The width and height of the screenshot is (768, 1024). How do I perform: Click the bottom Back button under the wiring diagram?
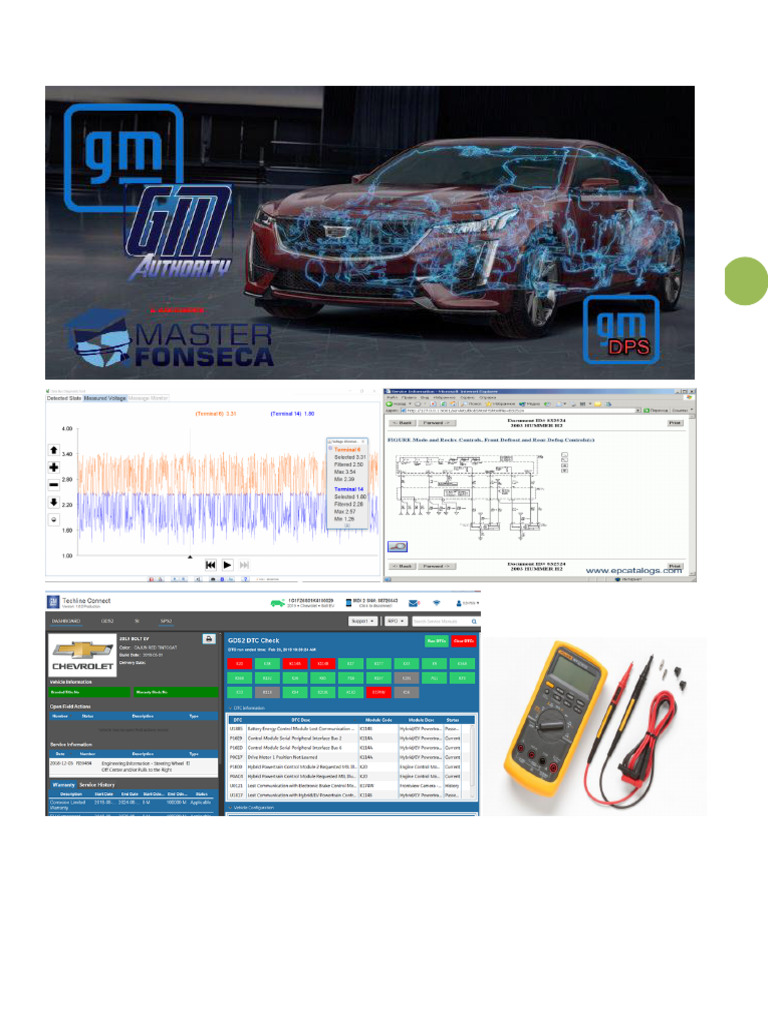pos(403,566)
